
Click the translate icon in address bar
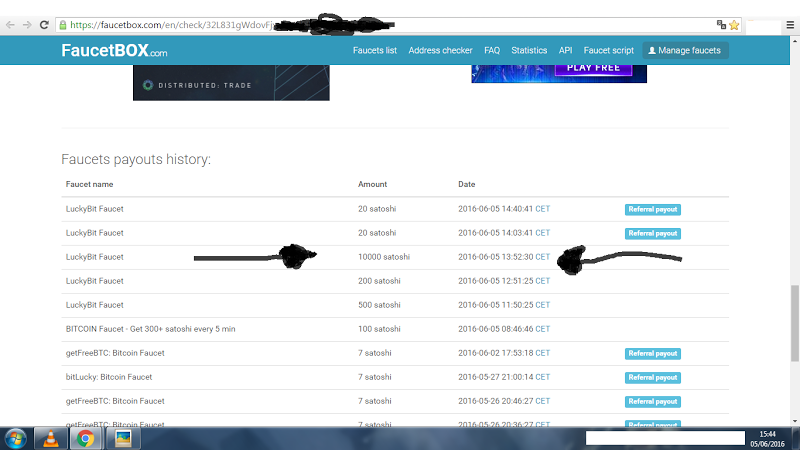(x=720, y=24)
